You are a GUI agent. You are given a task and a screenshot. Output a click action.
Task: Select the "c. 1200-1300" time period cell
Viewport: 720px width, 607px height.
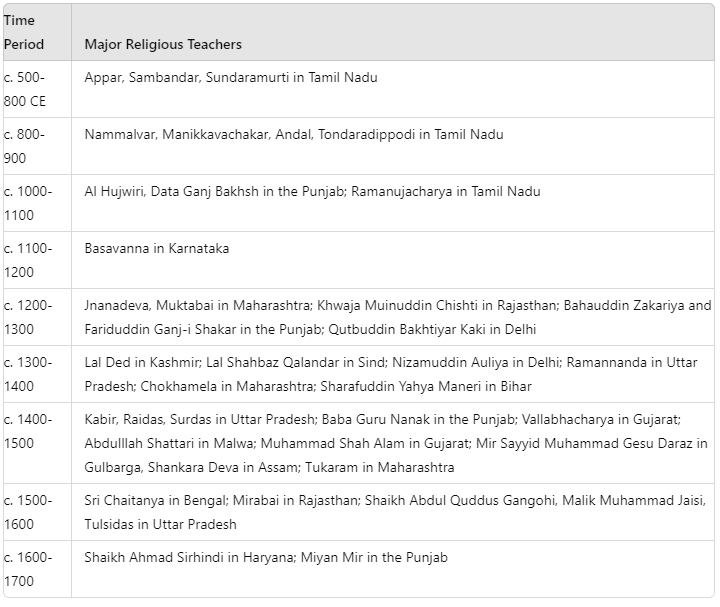pos(28,317)
